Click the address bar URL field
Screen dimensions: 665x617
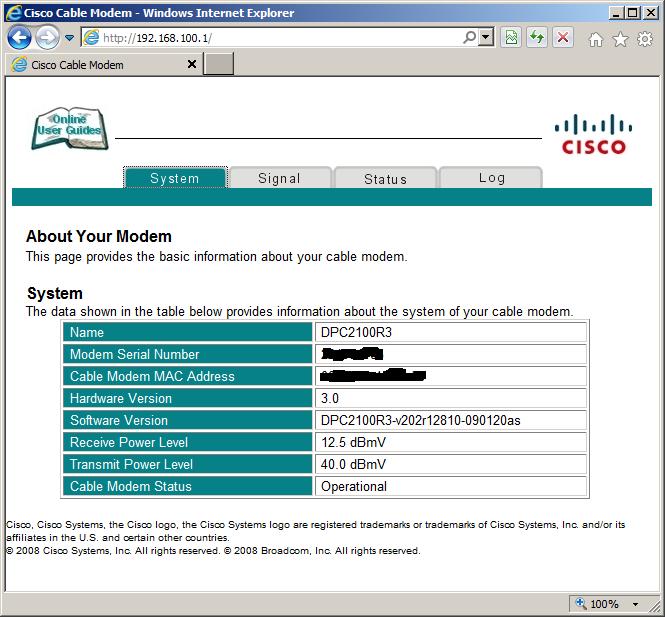tap(271, 38)
